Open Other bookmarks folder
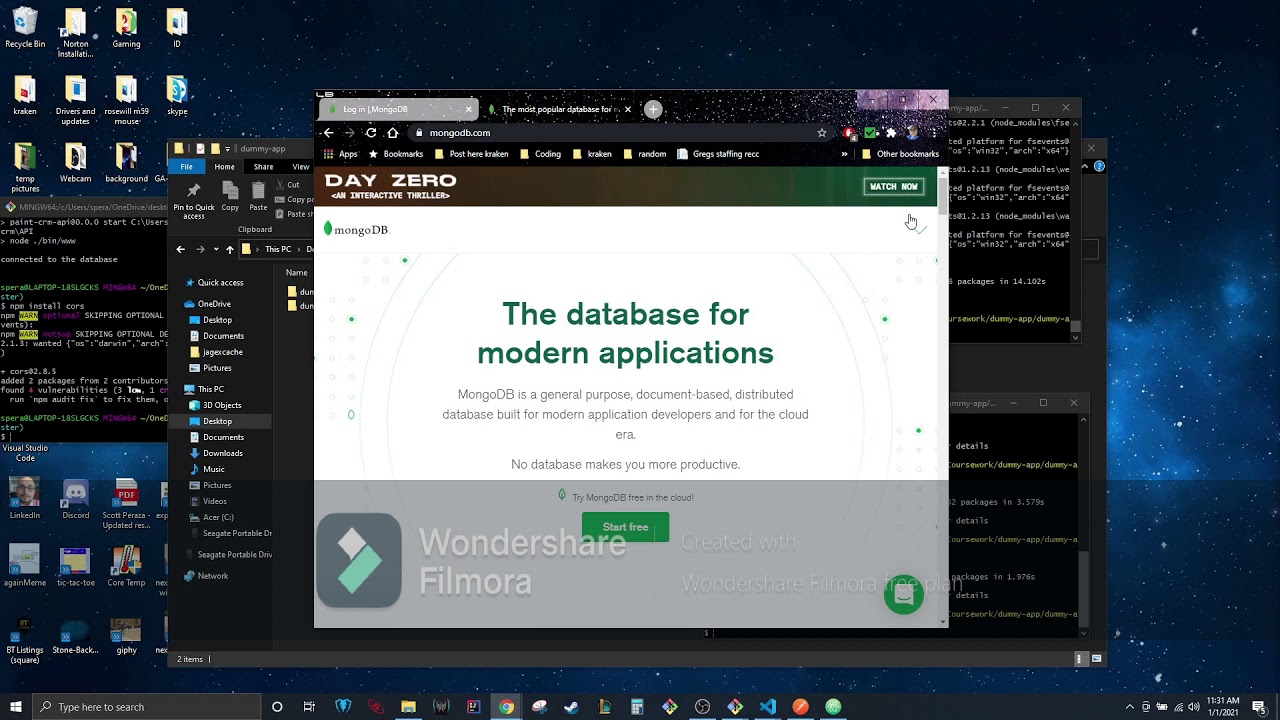 900,154
